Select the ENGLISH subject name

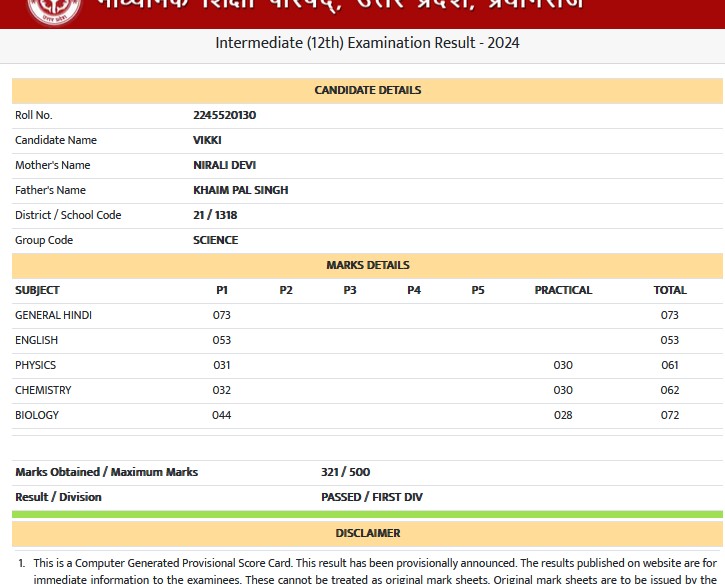[x=37, y=340]
